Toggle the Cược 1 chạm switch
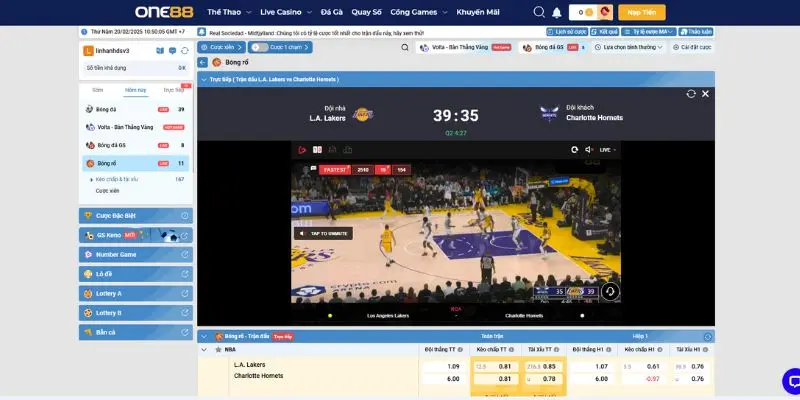The height and width of the screenshot is (400, 800). (x=260, y=47)
